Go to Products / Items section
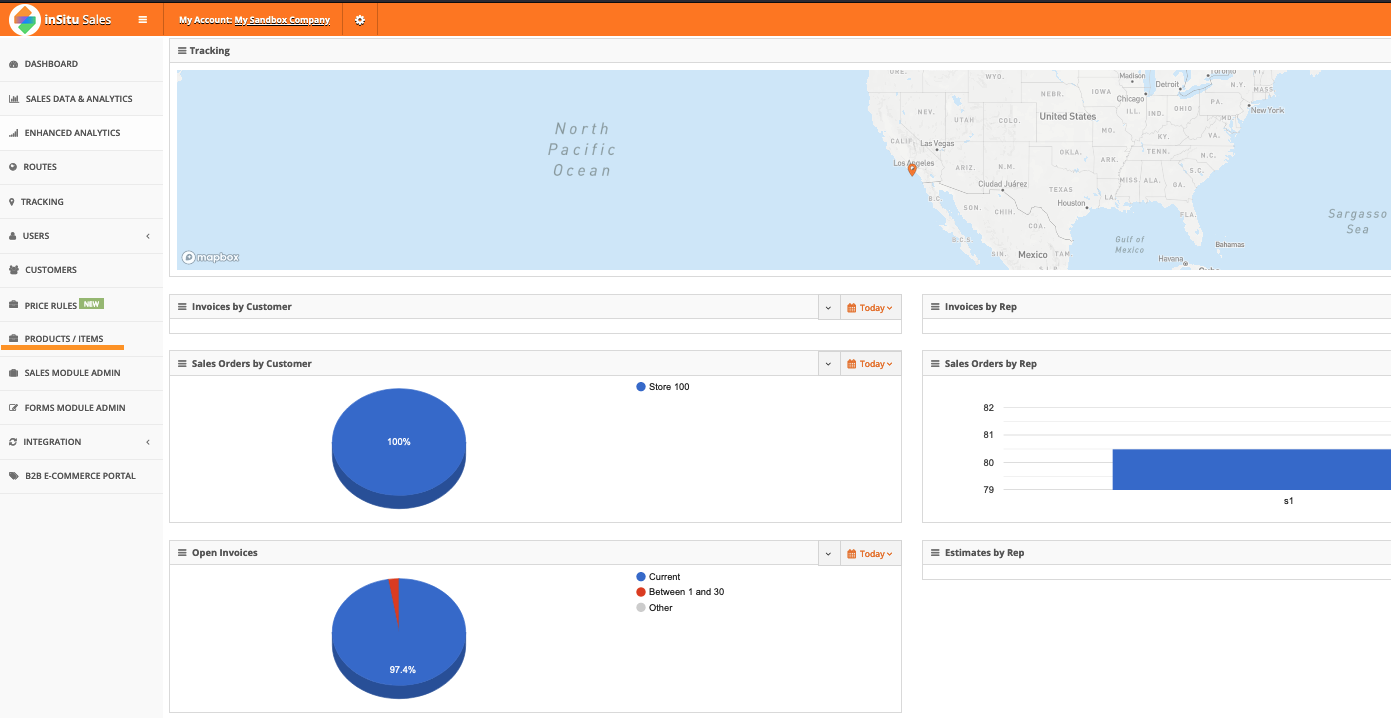The height and width of the screenshot is (718, 1391). click(x=64, y=339)
